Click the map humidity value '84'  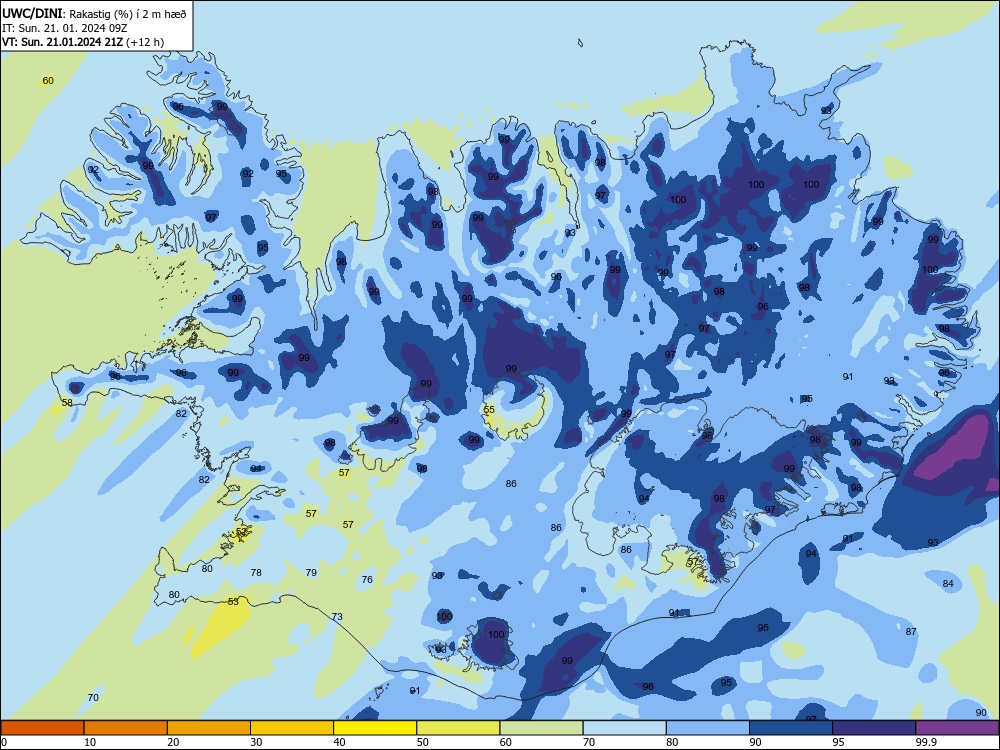coord(948,584)
